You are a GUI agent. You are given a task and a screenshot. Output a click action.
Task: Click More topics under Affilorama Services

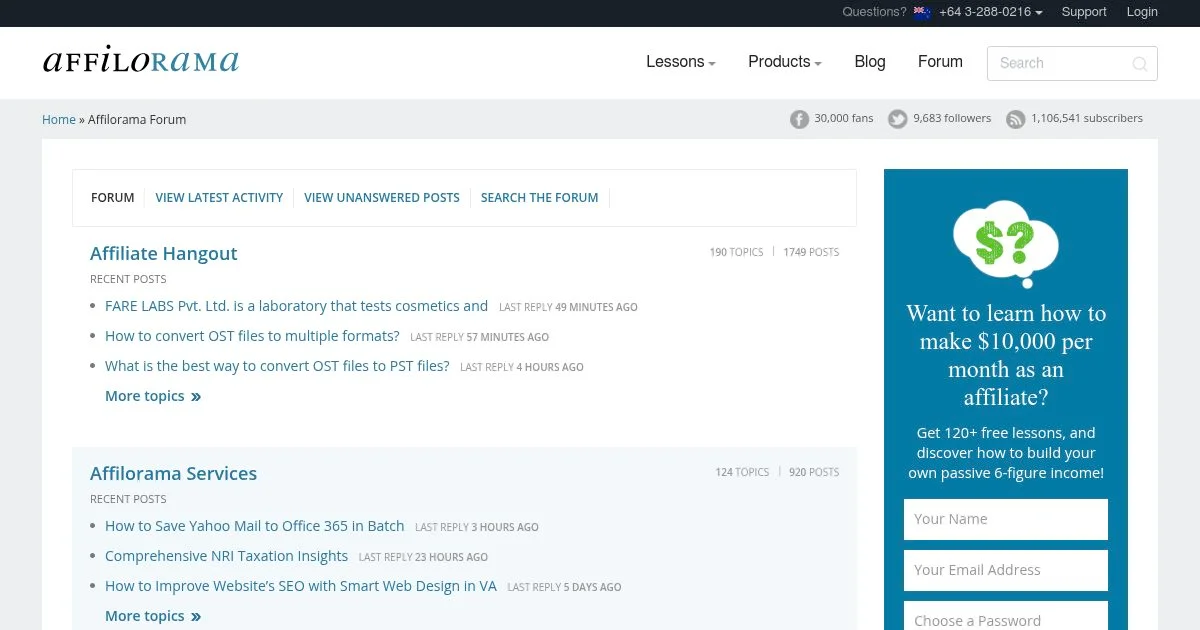pos(153,616)
